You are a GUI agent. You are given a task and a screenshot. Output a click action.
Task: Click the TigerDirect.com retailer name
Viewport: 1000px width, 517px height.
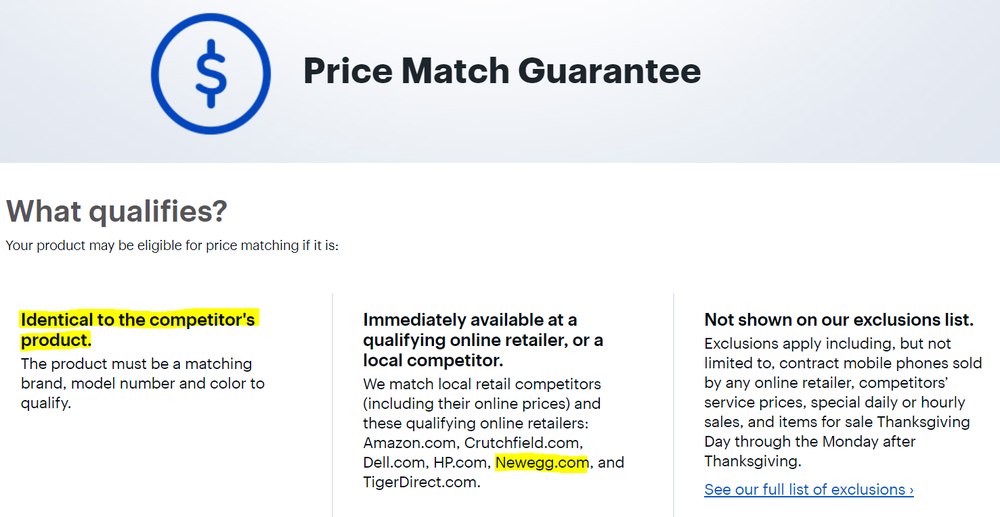click(x=421, y=483)
